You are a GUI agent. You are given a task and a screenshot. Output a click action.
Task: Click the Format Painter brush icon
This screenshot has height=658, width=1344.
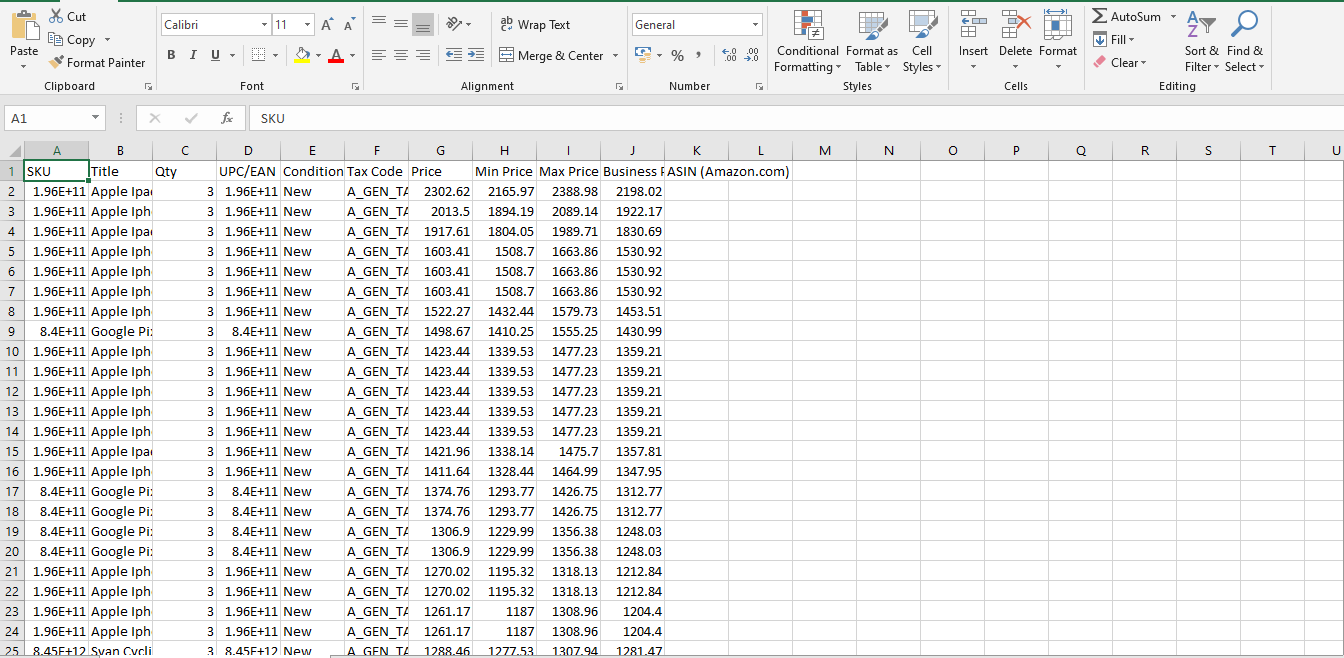[57, 62]
